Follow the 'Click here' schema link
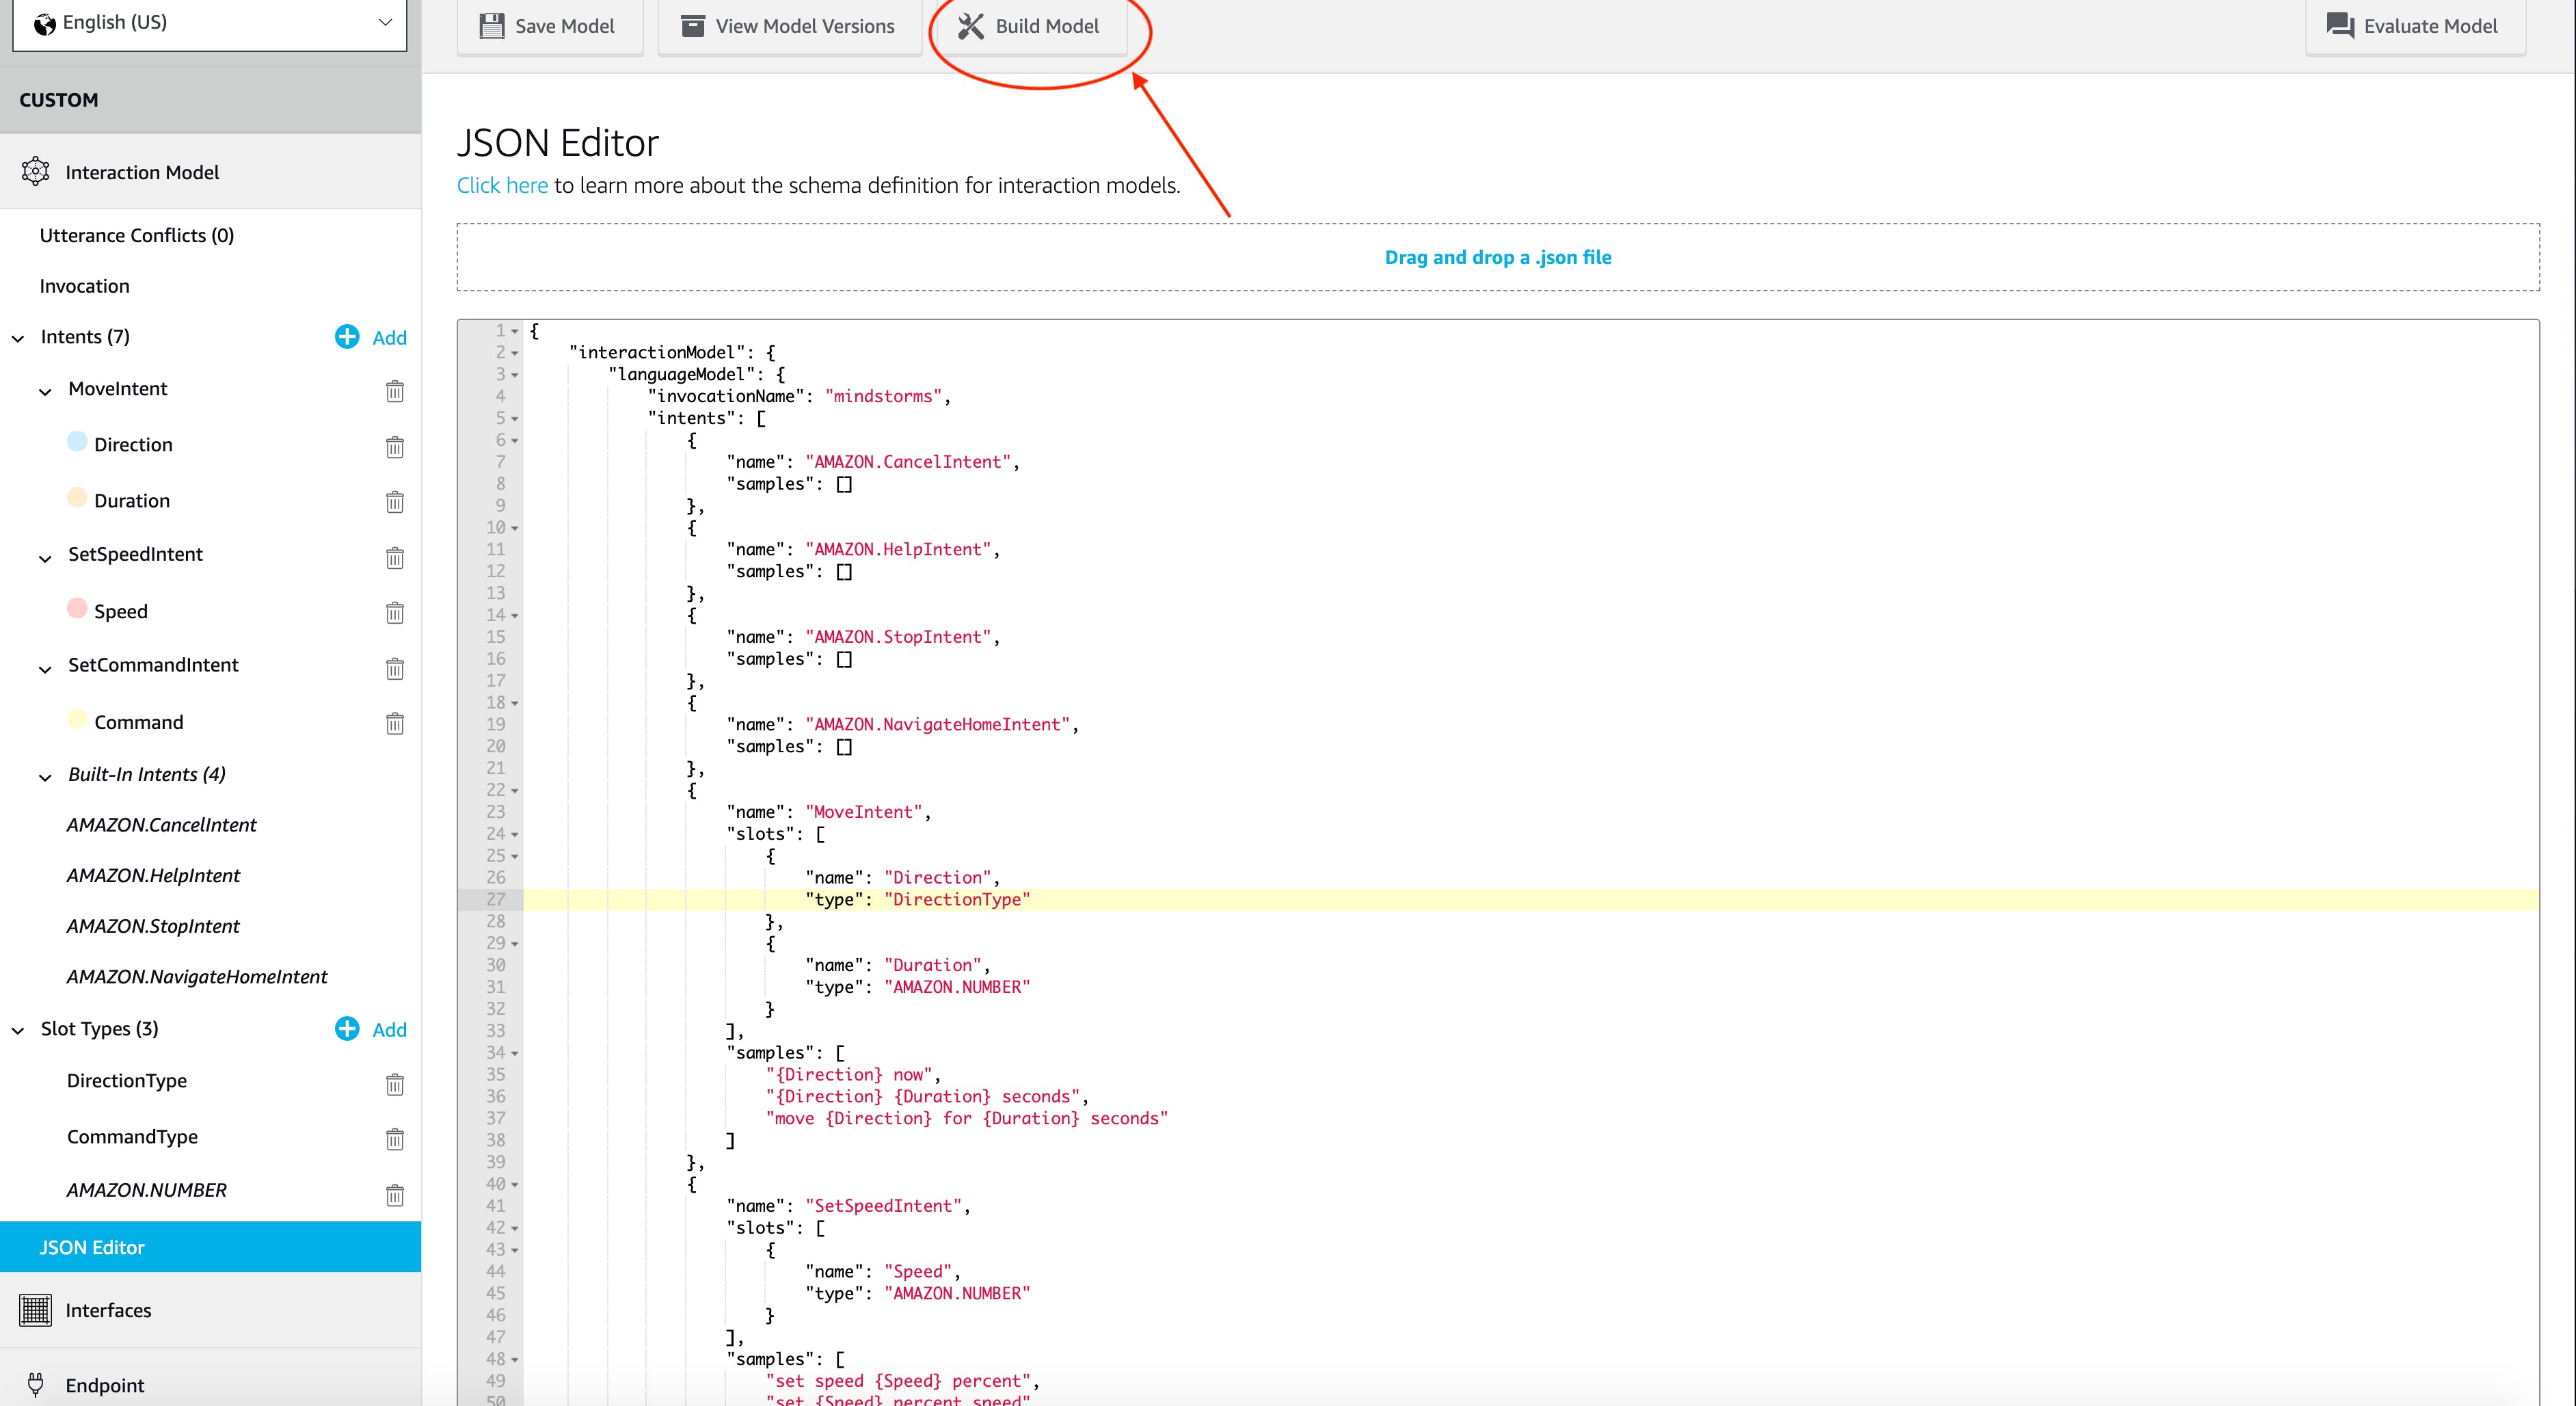The height and width of the screenshot is (1406, 2576). 502,185
